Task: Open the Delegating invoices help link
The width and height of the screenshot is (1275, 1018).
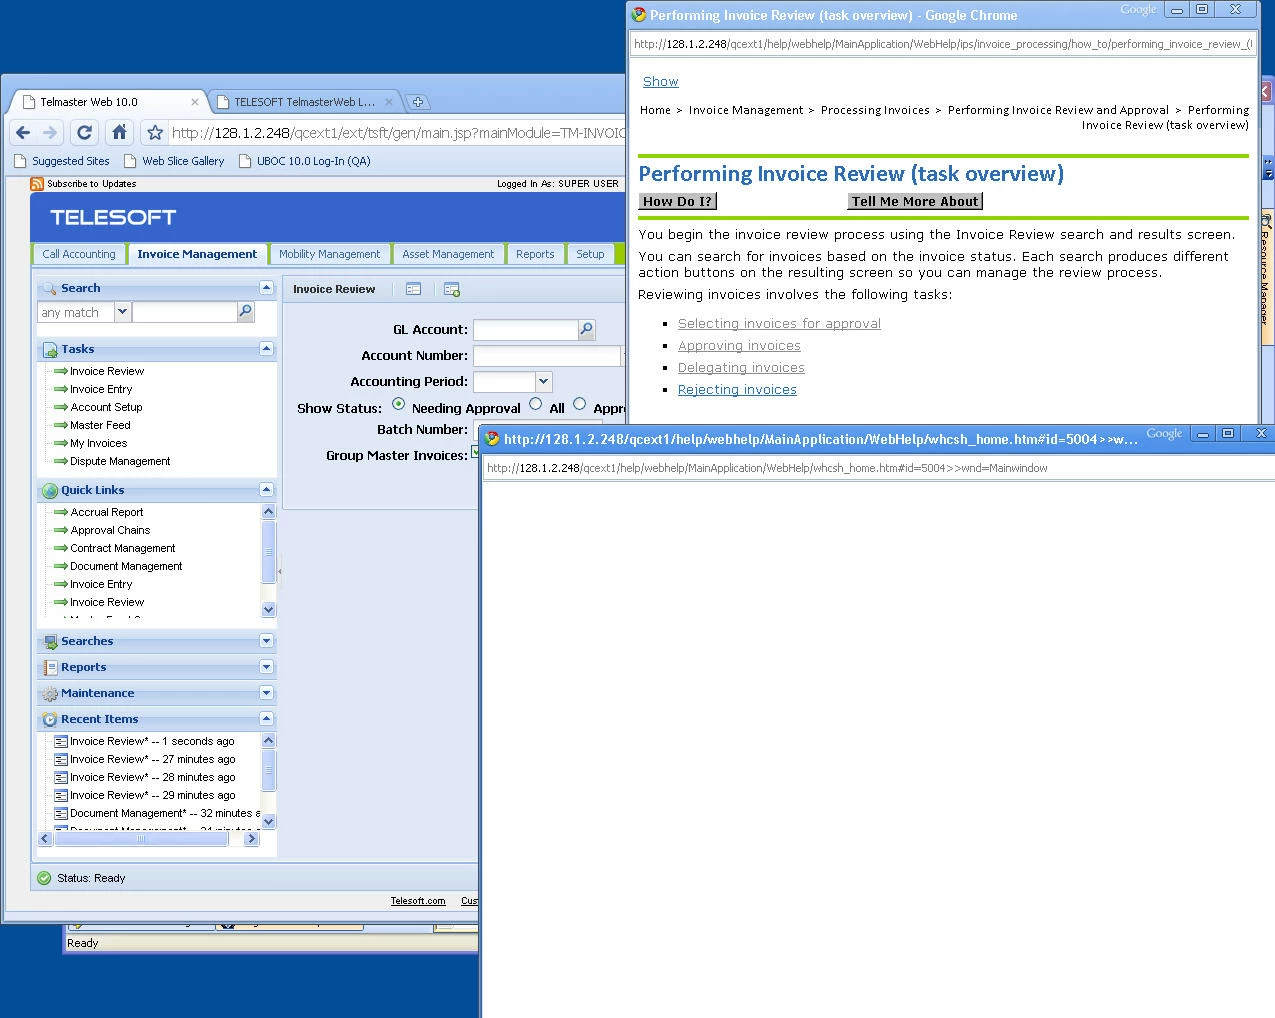Action: (741, 367)
